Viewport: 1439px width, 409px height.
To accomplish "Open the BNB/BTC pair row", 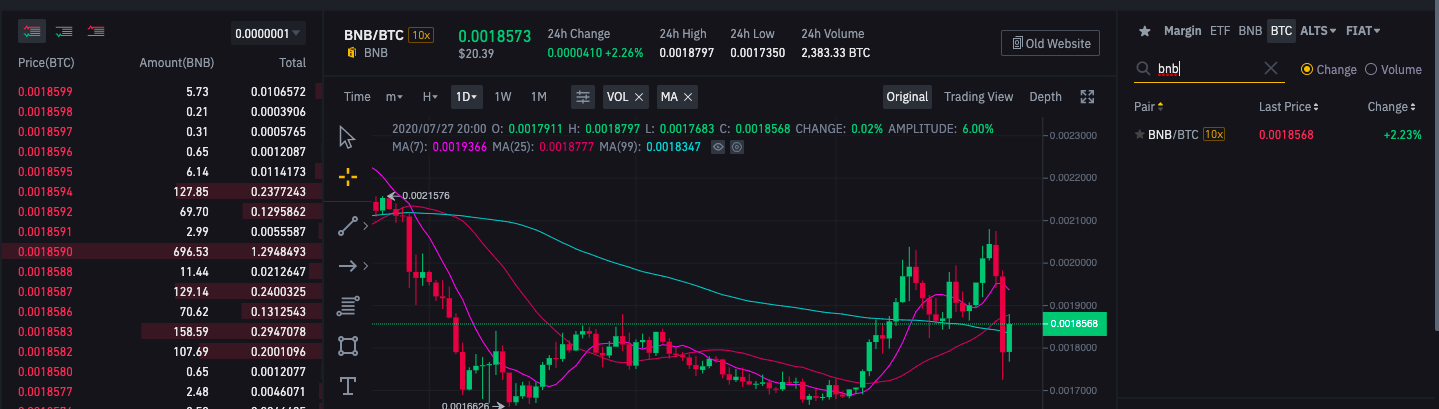I will 1278,134.
